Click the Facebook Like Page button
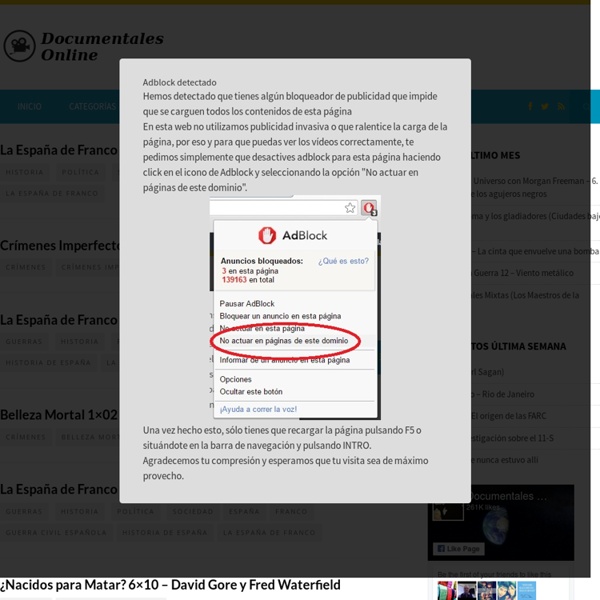 [x=459, y=549]
